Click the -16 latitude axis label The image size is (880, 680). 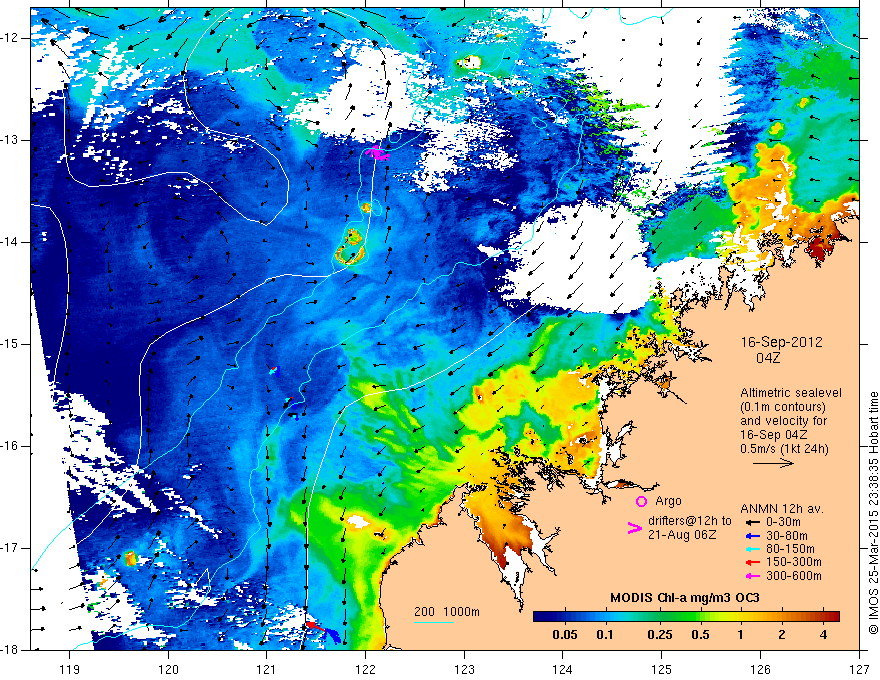11,447
